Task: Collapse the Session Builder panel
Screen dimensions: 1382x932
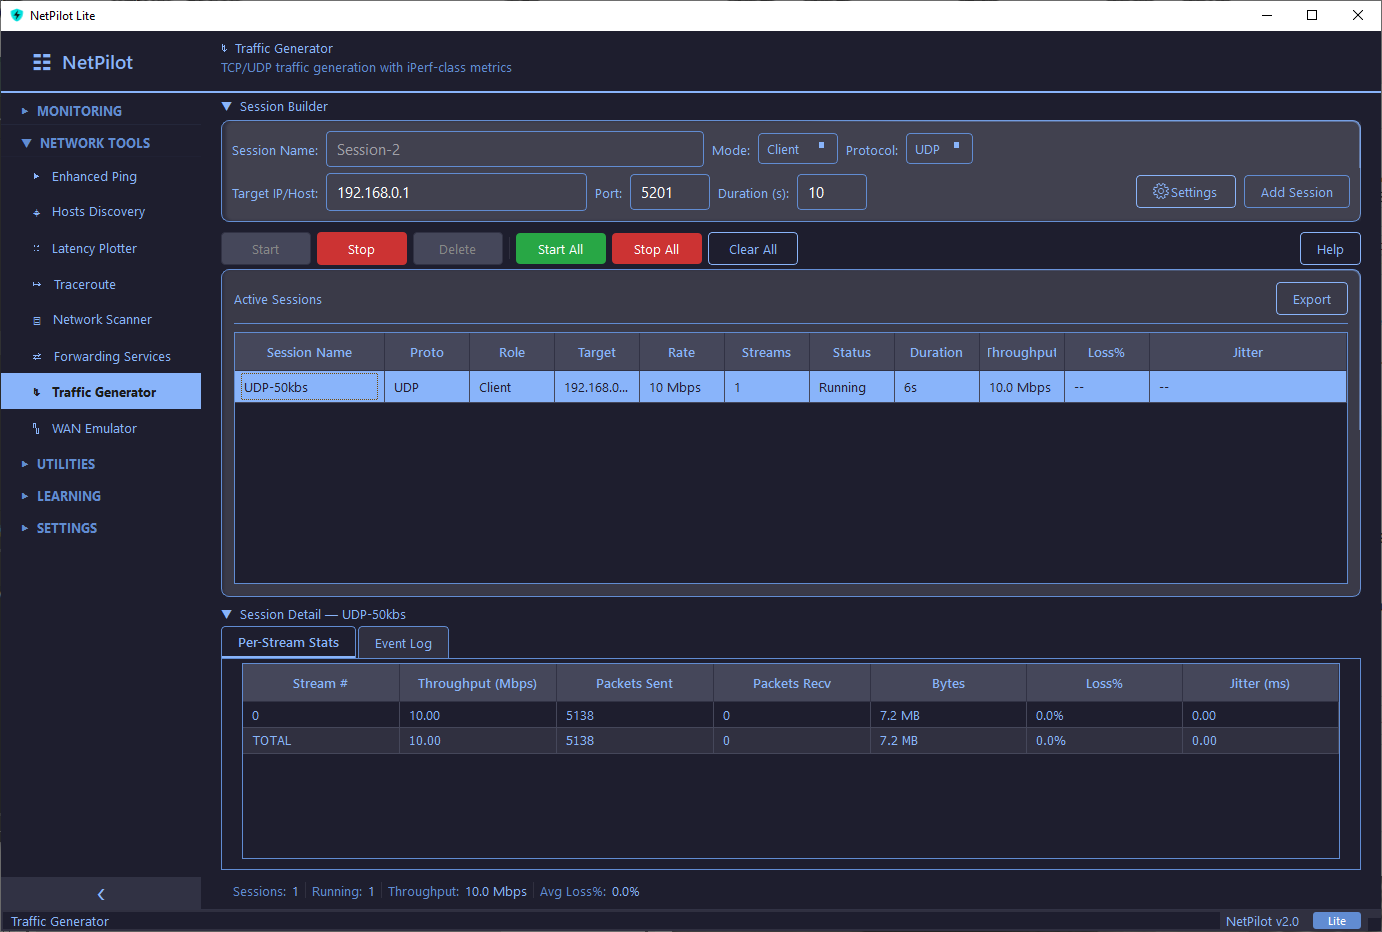Action: click(x=227, y=106)
